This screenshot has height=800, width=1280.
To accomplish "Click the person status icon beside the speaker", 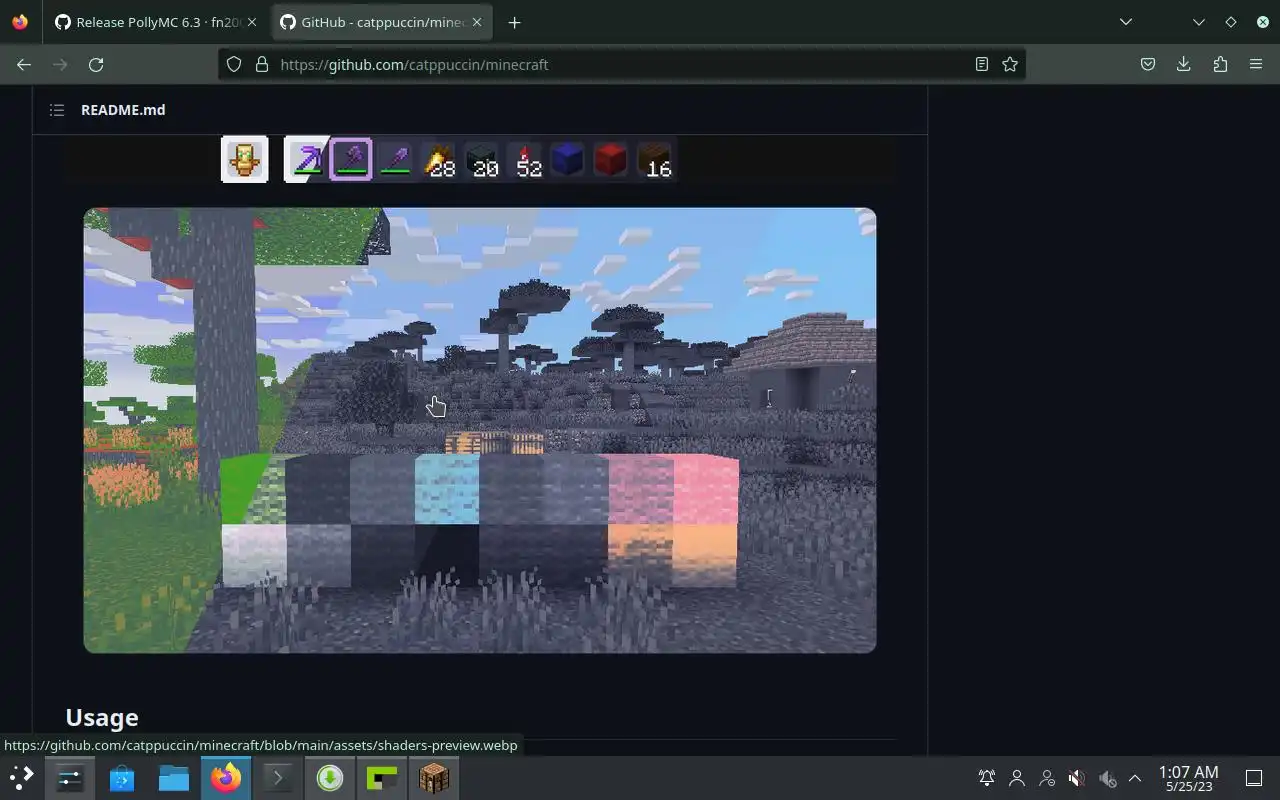I will pyautogui.click(x=1047, y=778).
